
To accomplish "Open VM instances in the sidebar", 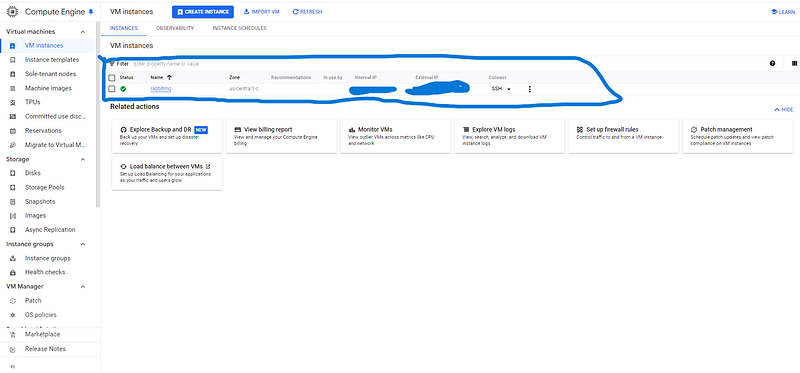I will tap(47, 45).
